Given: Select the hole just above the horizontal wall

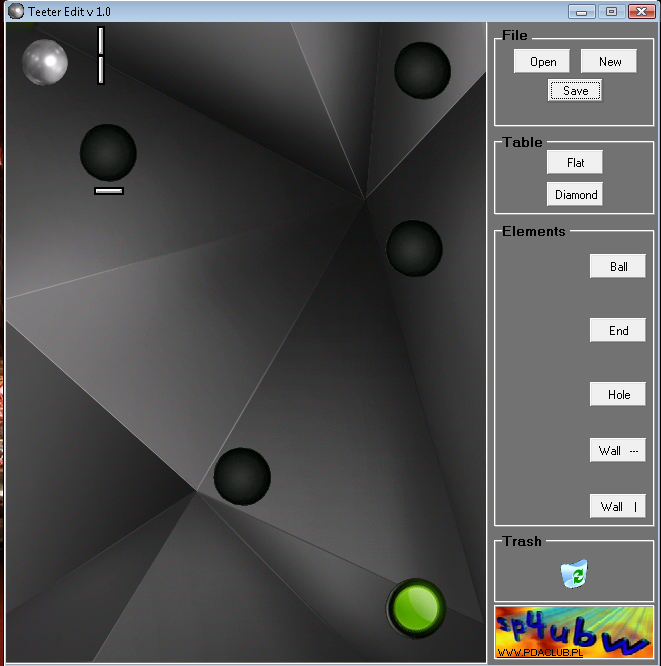Looking at the screenshot, I should coord(108,153).
